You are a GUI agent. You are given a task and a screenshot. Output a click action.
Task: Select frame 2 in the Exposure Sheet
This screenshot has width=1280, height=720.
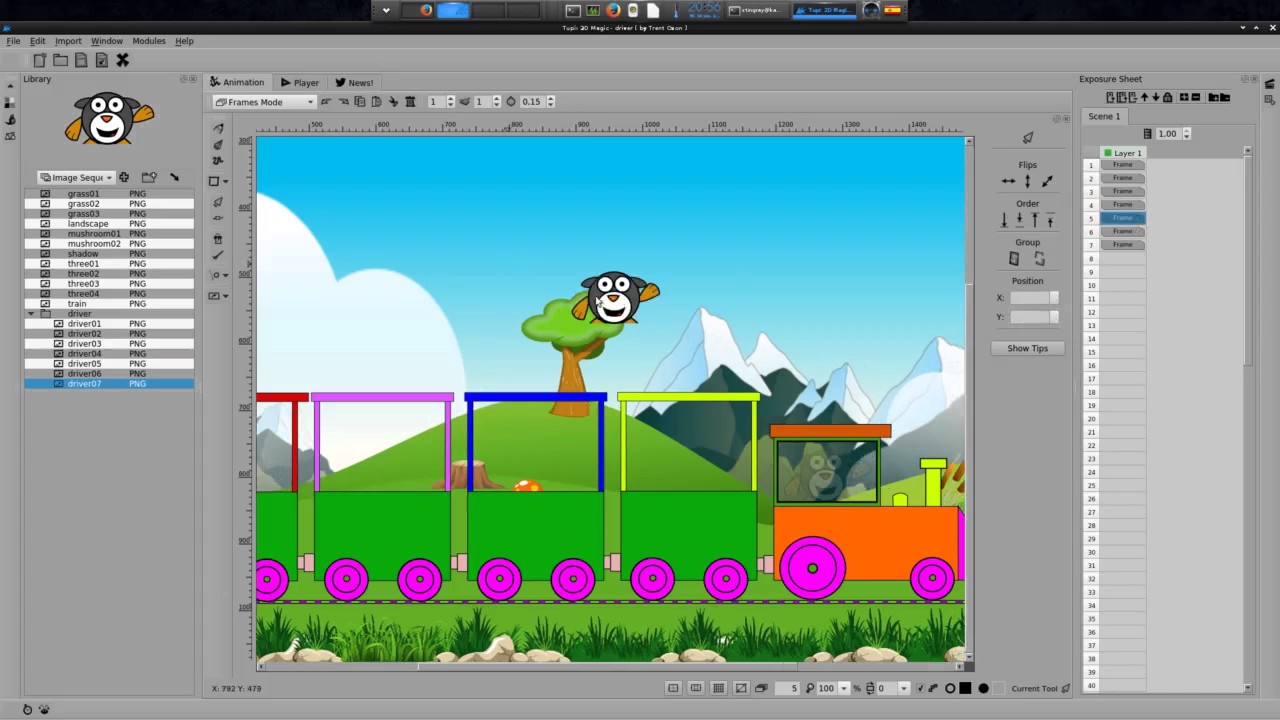(1123, 178)
